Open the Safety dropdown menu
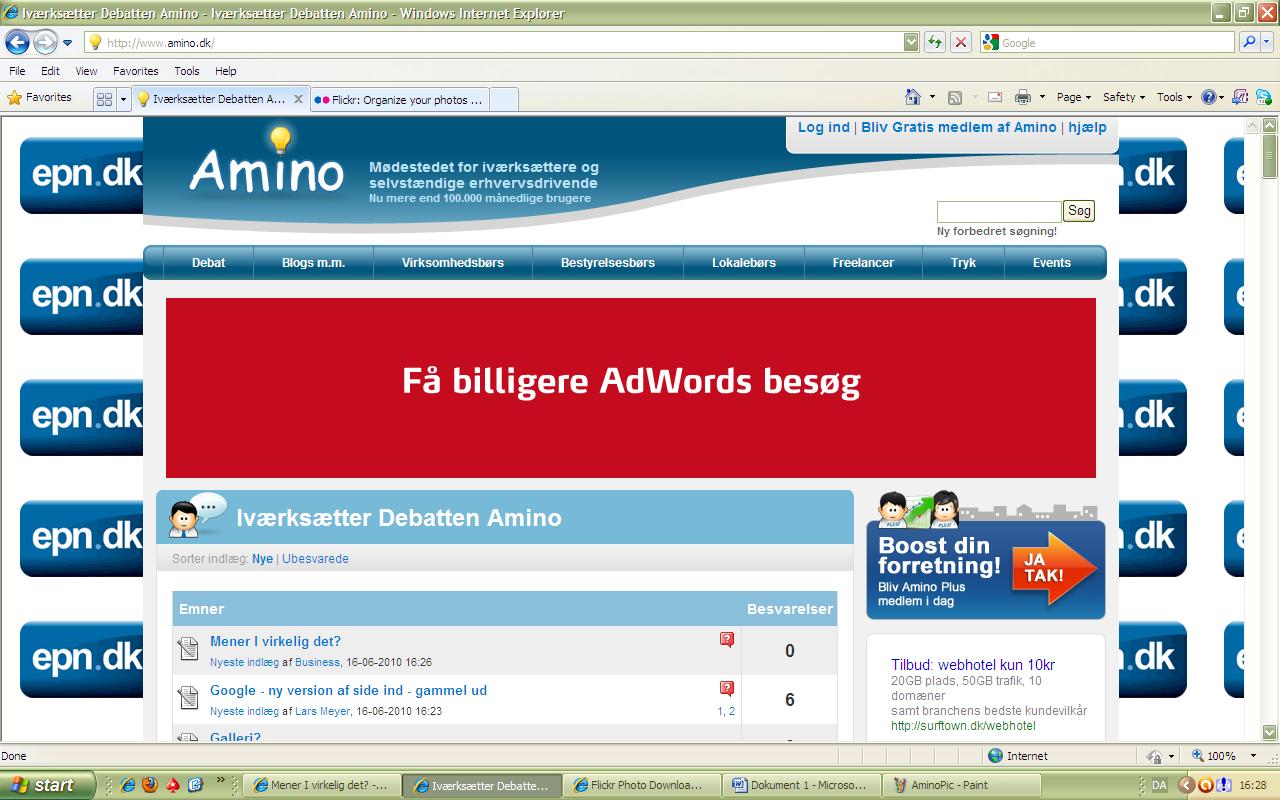1280x800 pixels. pos(1125,97)
